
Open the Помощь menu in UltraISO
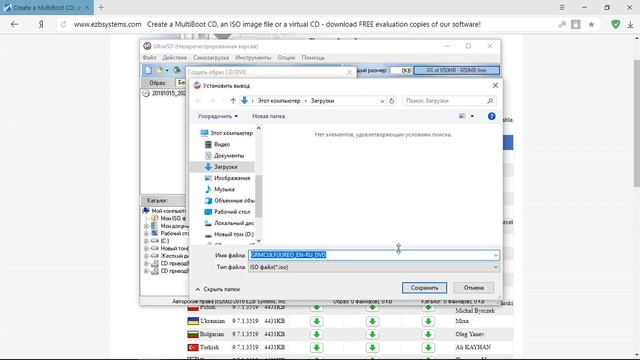click(x=313, y=58)
